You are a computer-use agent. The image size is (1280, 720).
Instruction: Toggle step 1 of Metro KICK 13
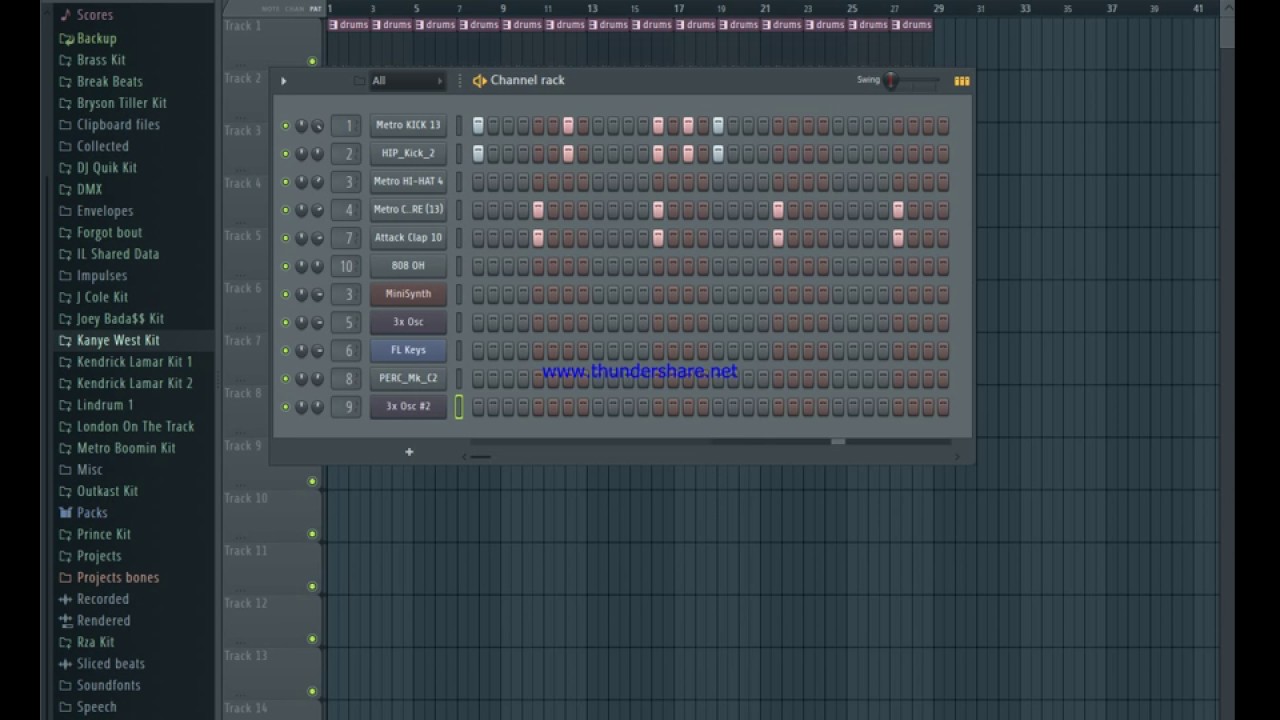coord(478,125)
